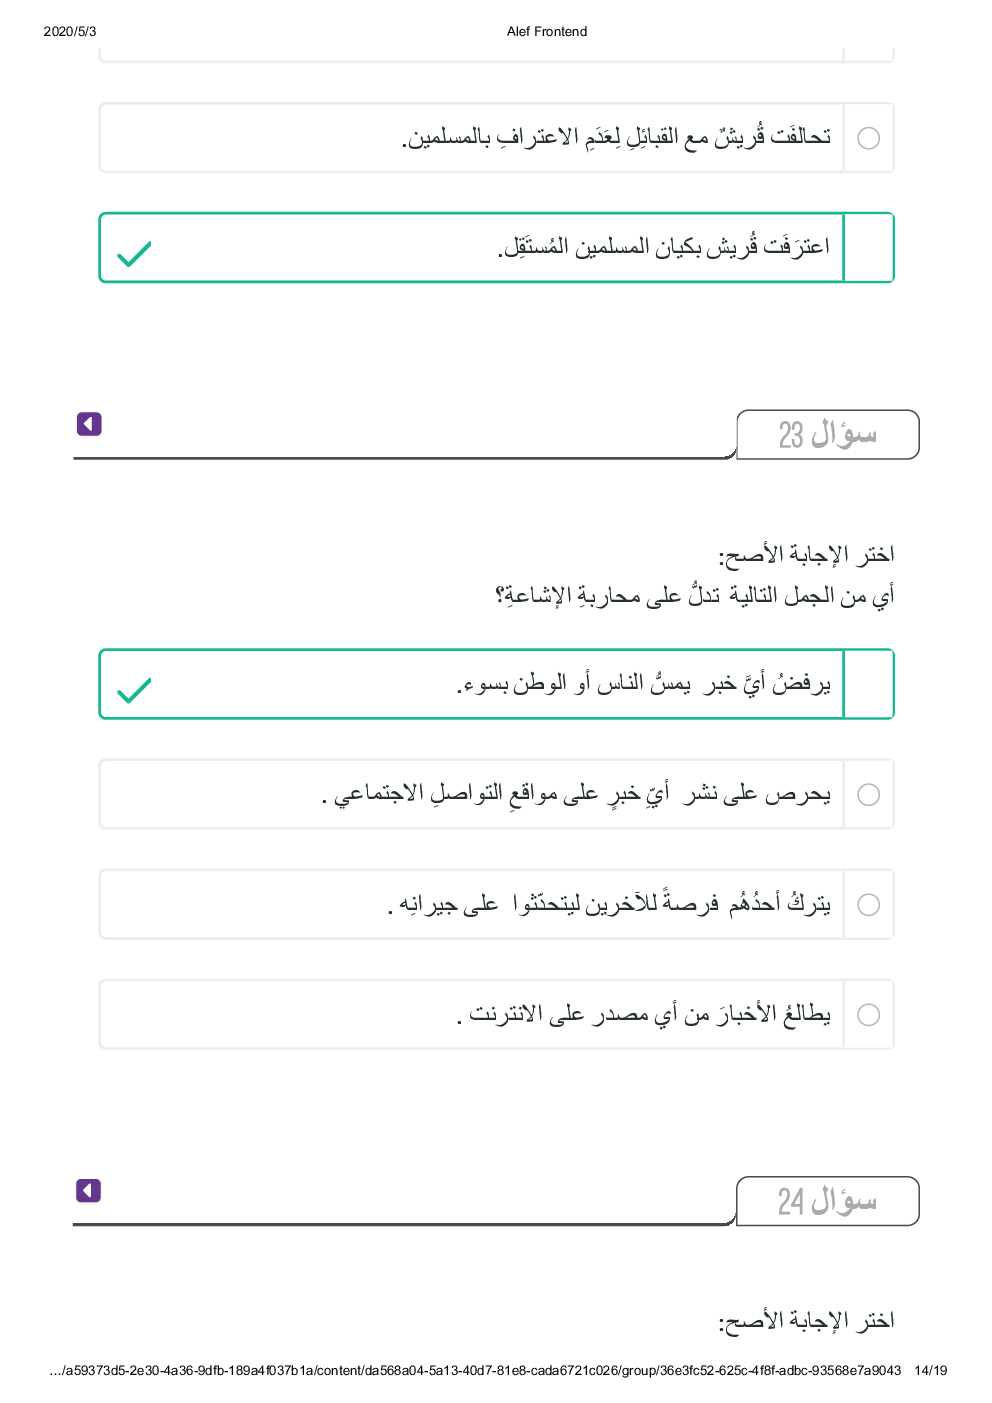Select radio button for يحرص على نشر option

868,795
